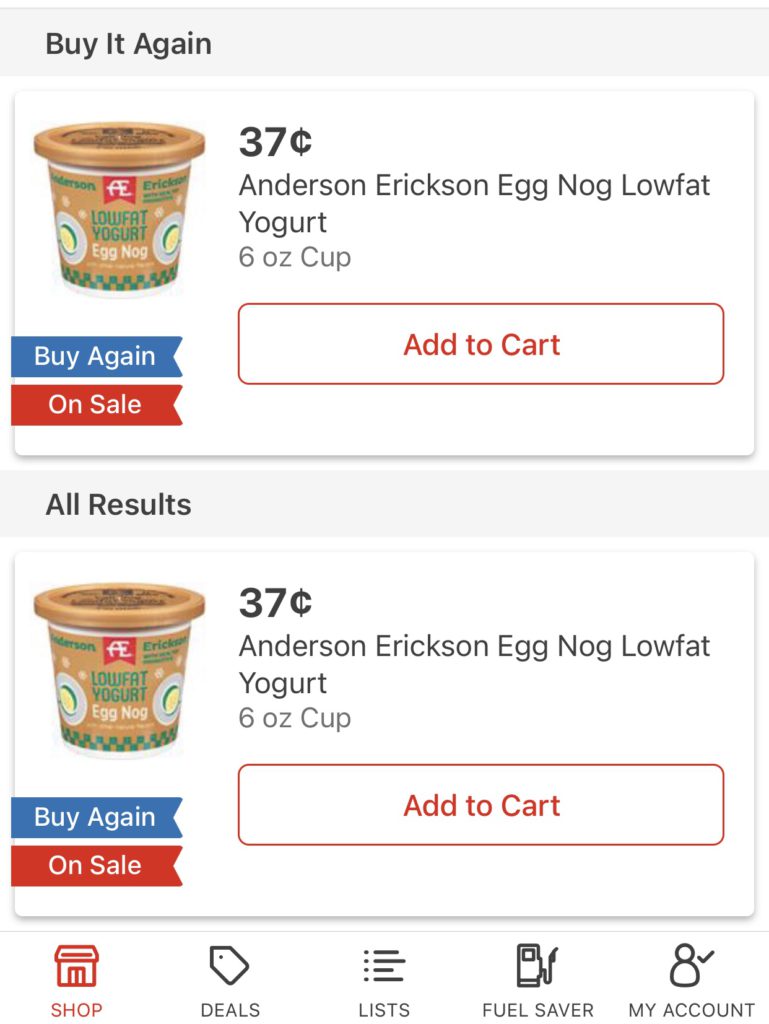Tap the All Results section header
This screenshot has width=769, height=1024.
(x=118, y=505)
